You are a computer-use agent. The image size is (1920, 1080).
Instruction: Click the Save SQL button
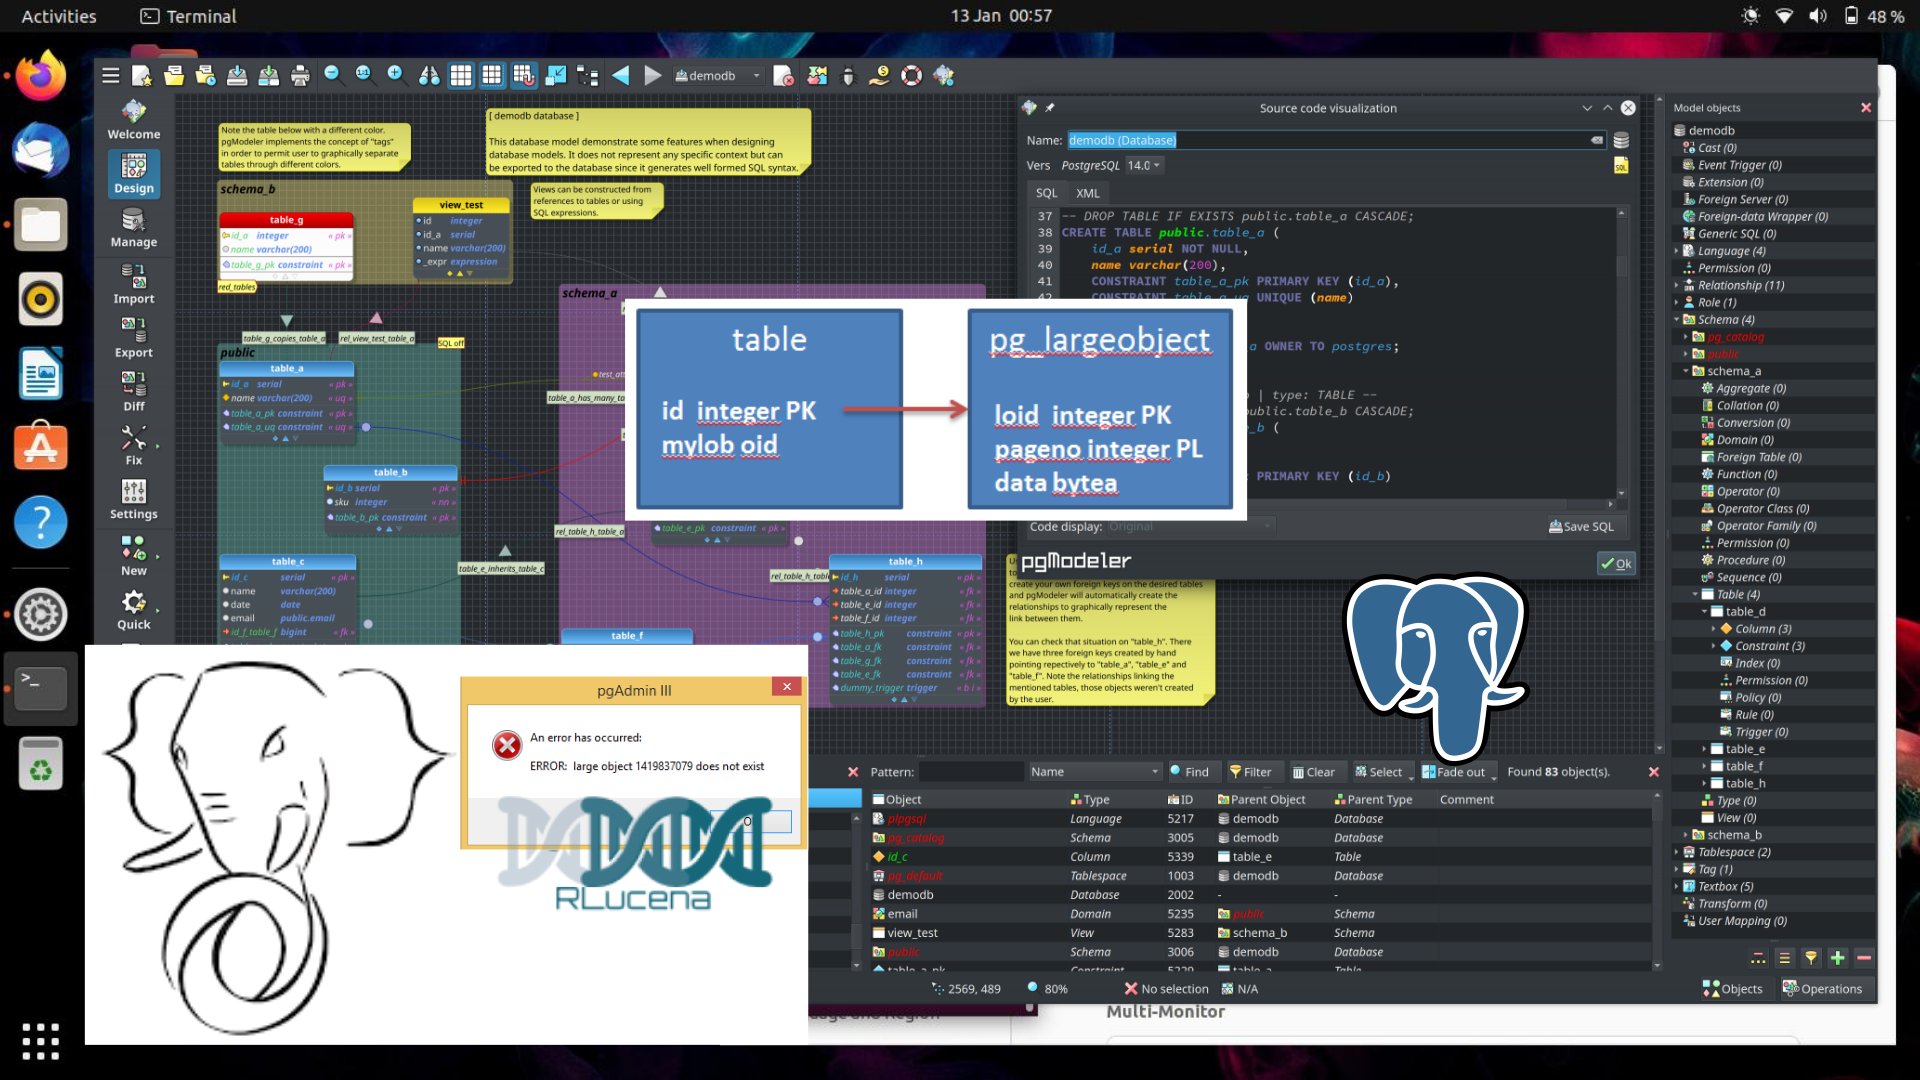pos(1581,527)
